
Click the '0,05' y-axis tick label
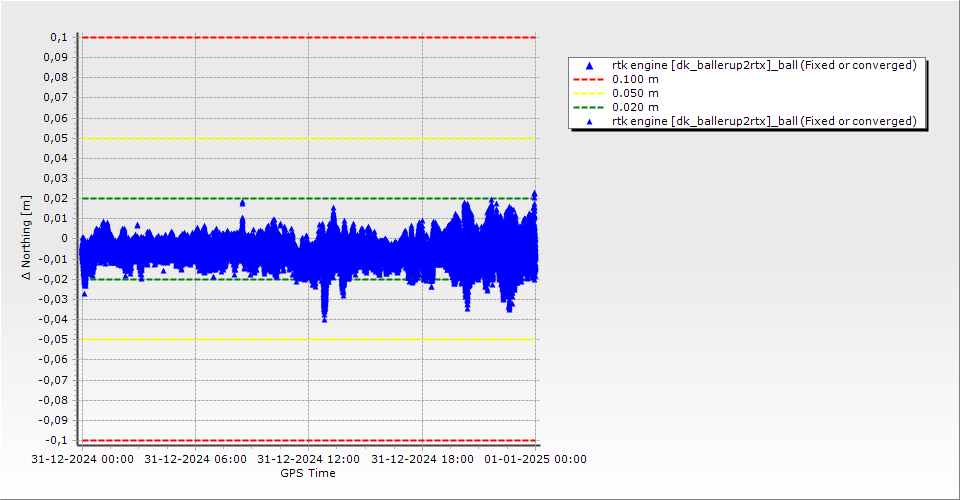coord(56,138)
